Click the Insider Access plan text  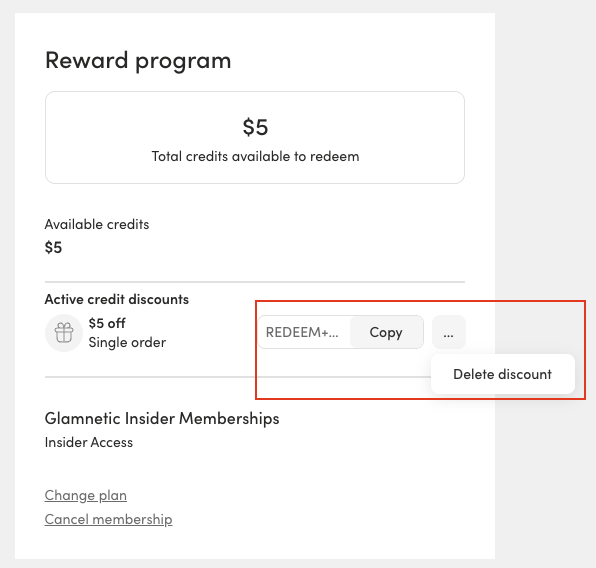pyautogui.click(x=89, y=443)
